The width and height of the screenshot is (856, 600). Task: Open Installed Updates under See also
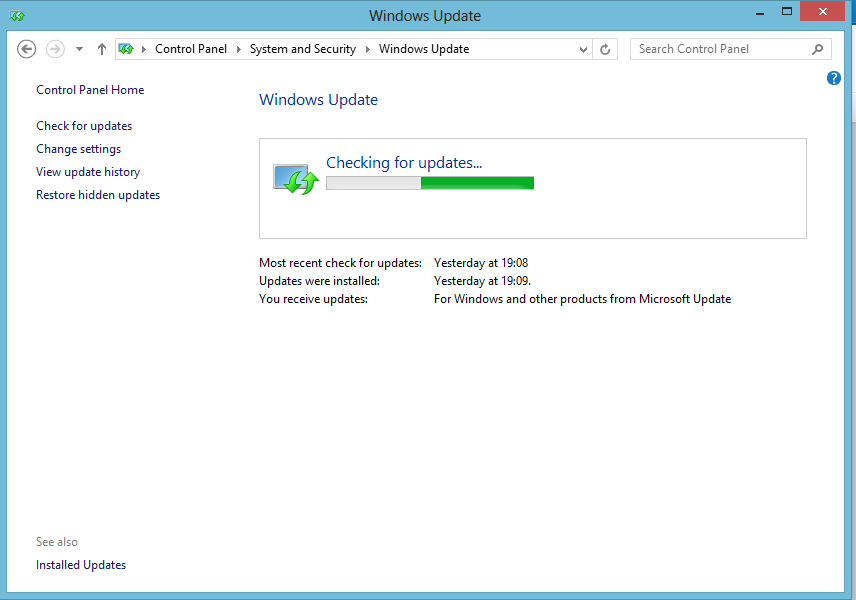pyautogui.click(x=81, y=565)
